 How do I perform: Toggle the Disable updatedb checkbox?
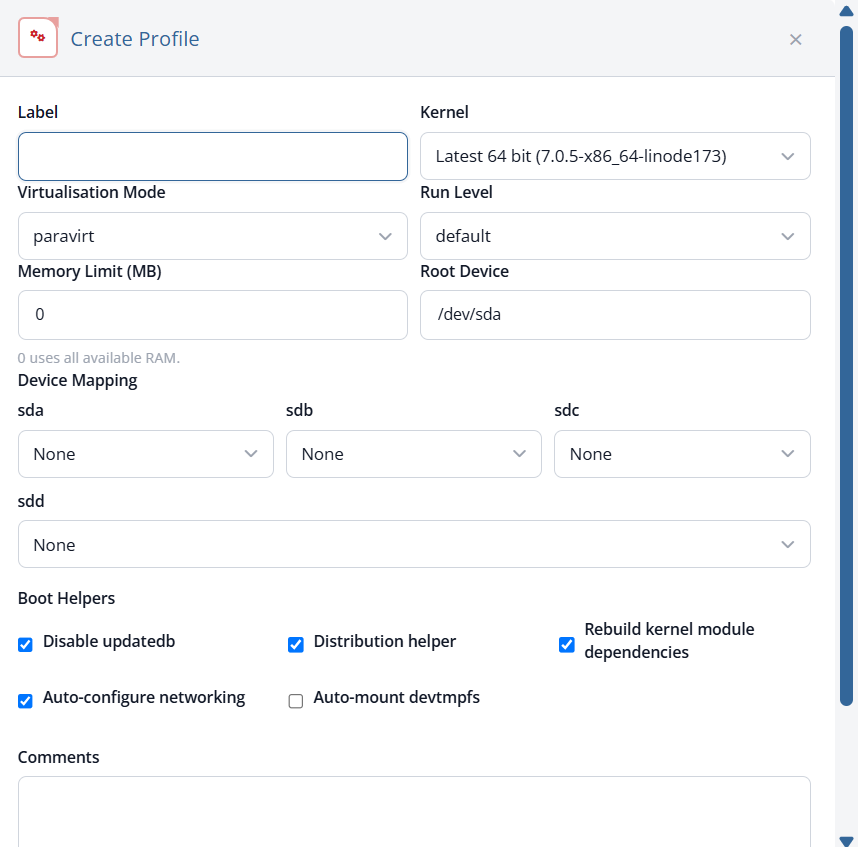click(25, 645)
